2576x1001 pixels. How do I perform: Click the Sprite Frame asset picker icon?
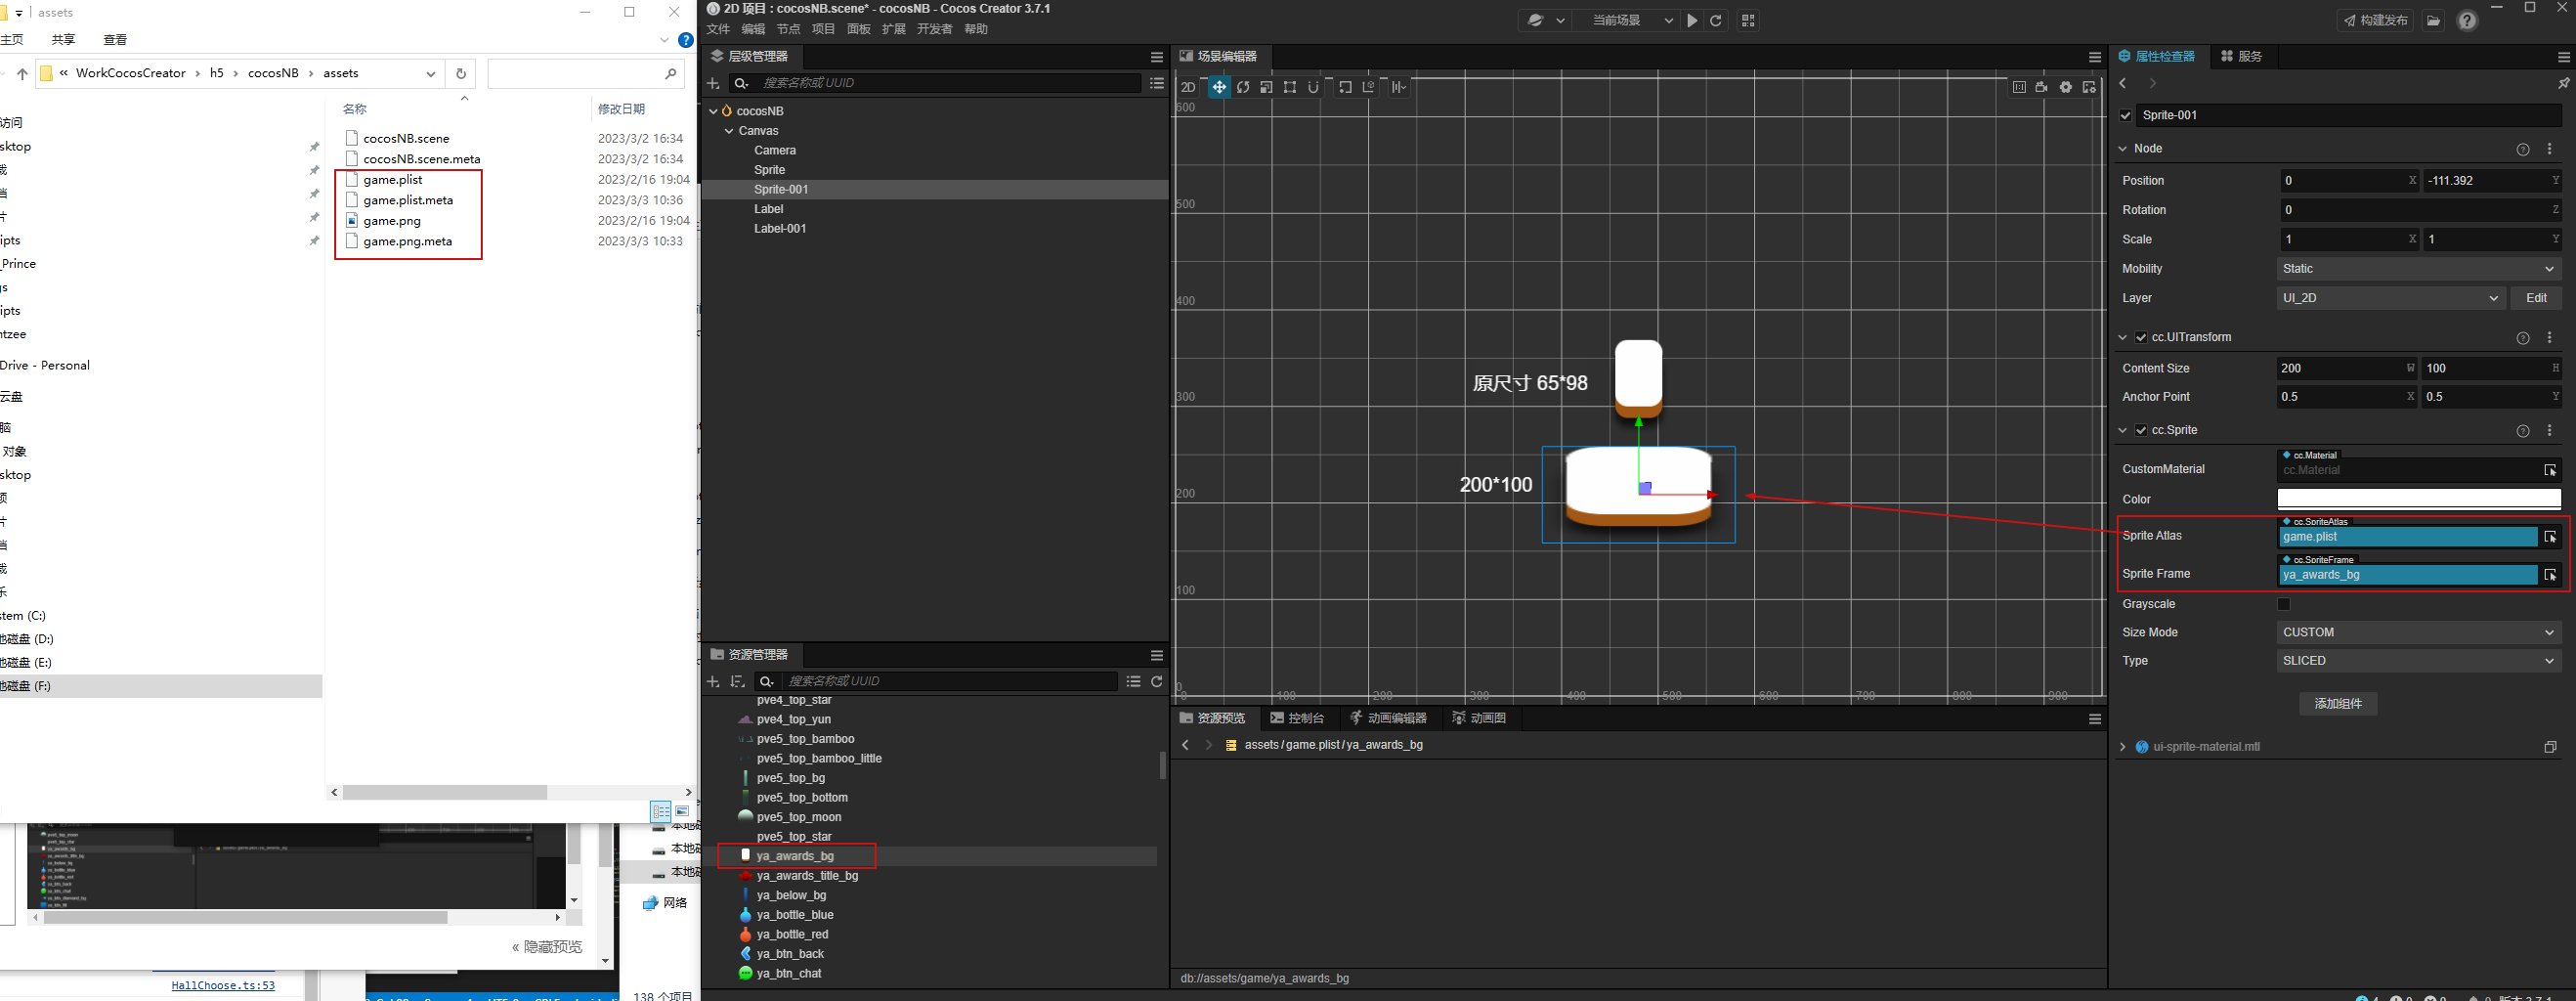click(2549, 575)
